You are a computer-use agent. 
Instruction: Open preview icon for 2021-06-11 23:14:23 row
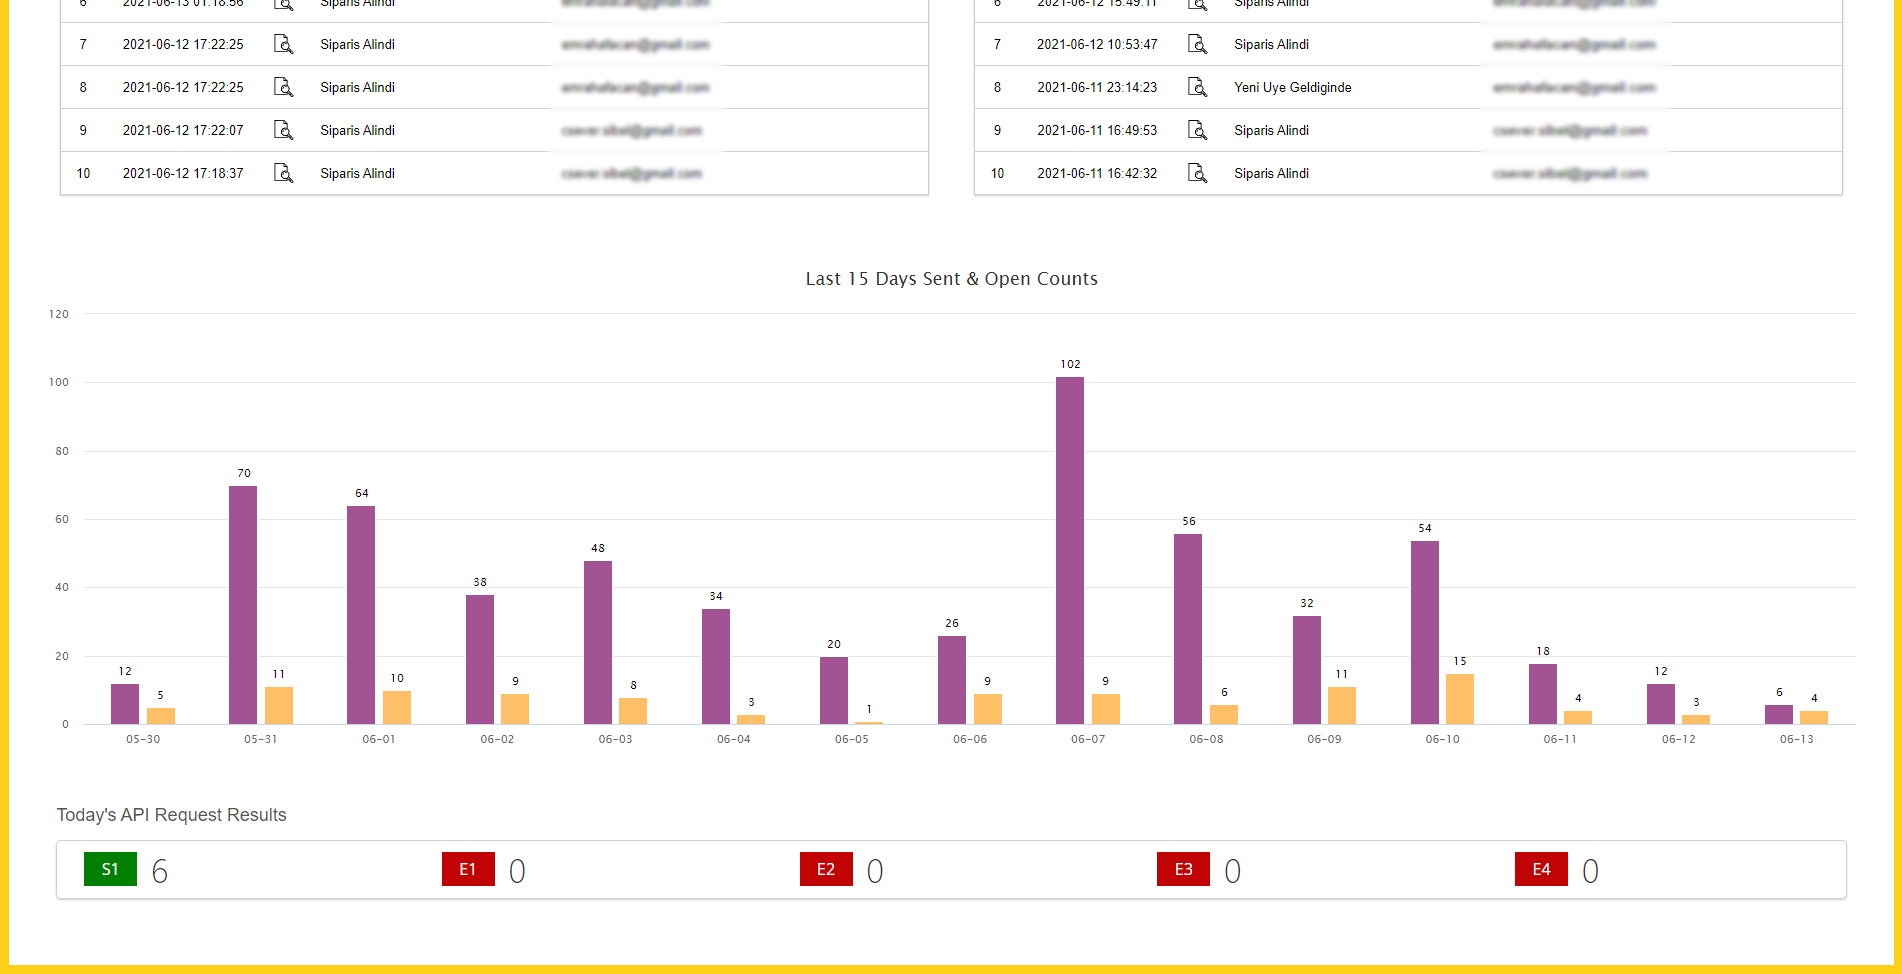[x=1197, y=87]
